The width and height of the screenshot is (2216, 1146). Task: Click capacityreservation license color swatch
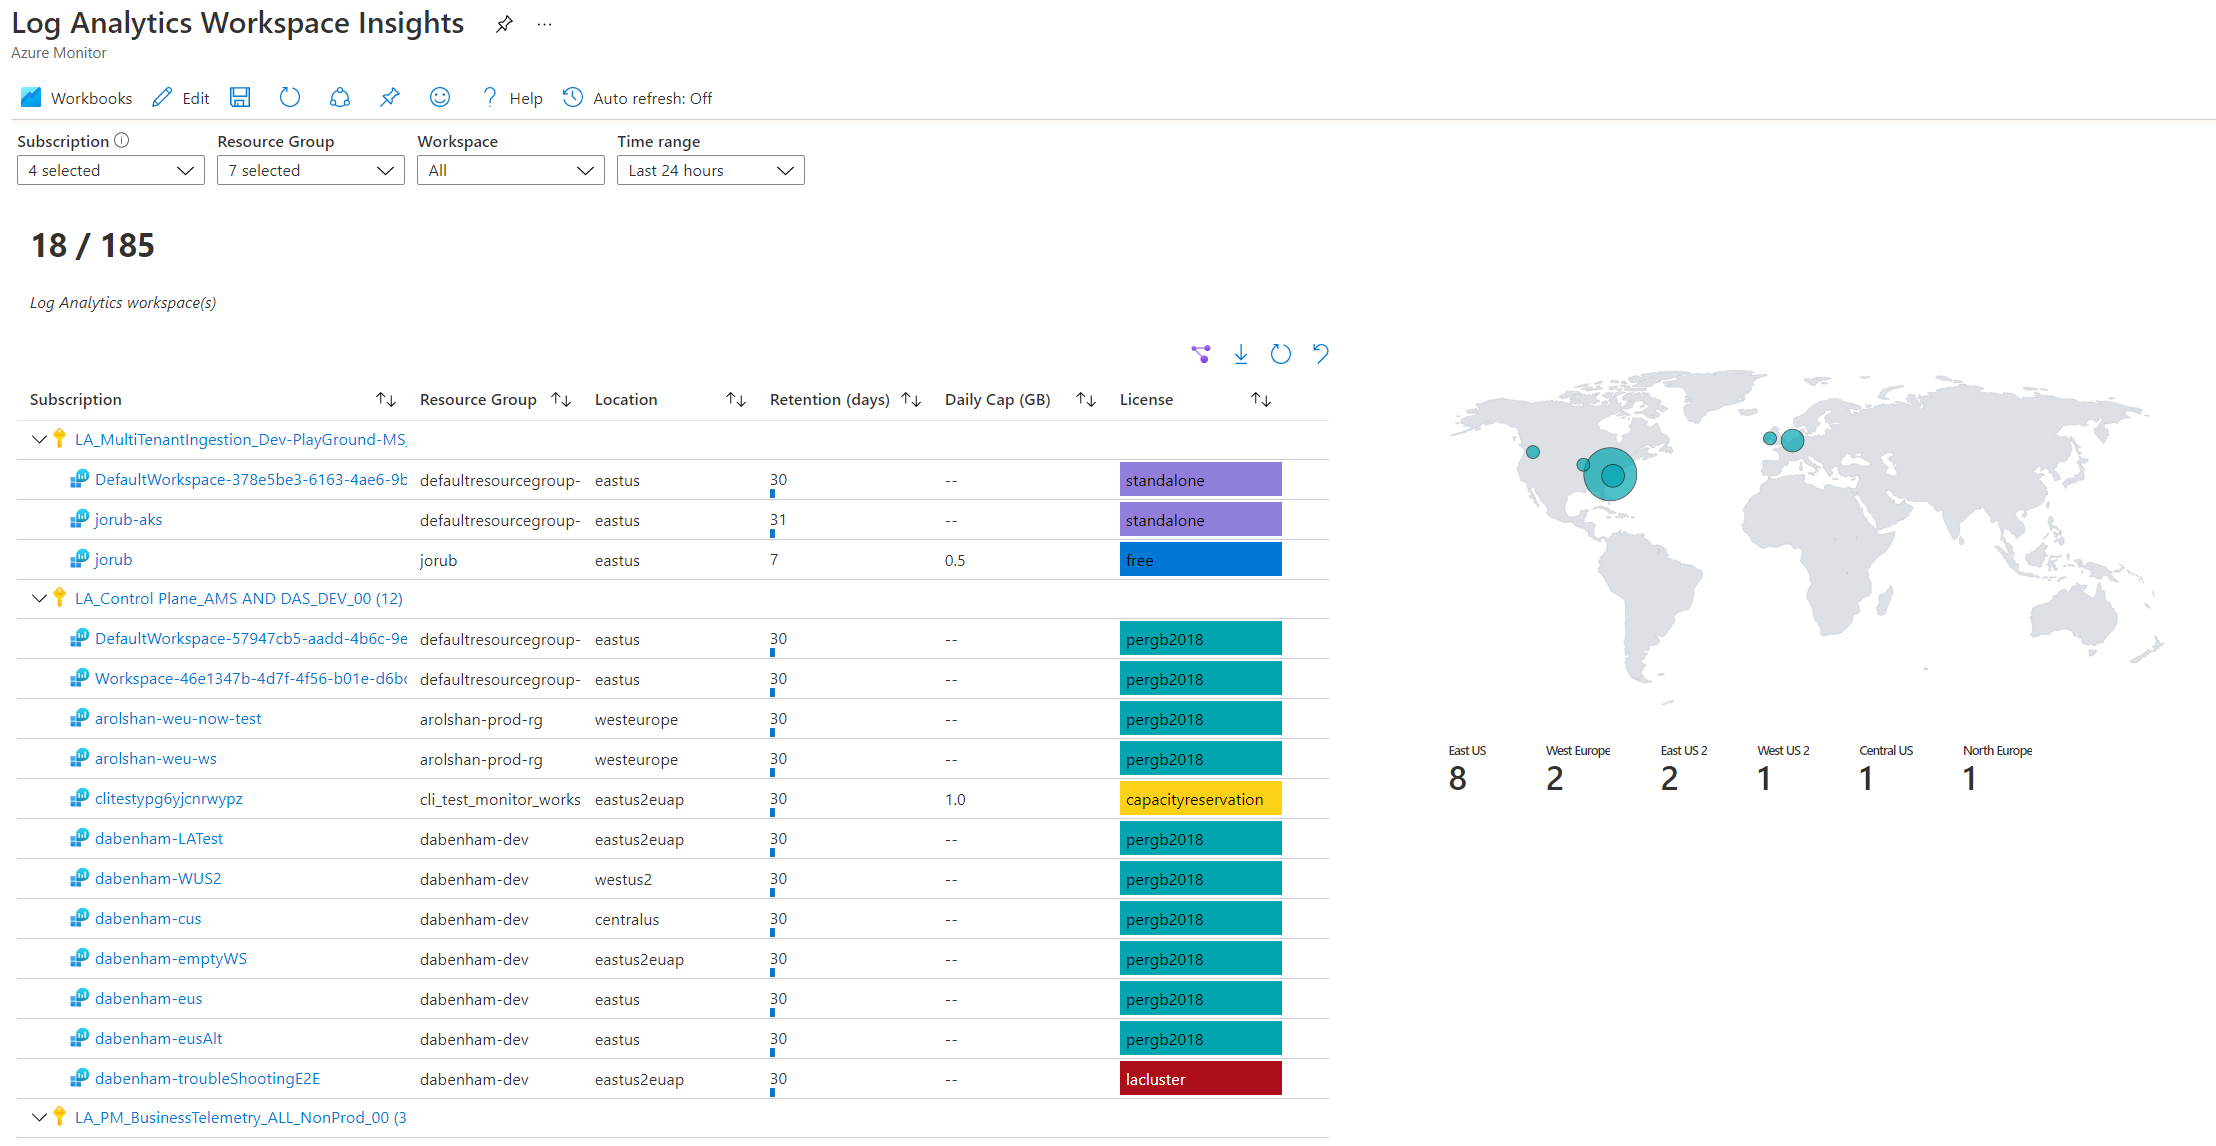click(1199, 798)
